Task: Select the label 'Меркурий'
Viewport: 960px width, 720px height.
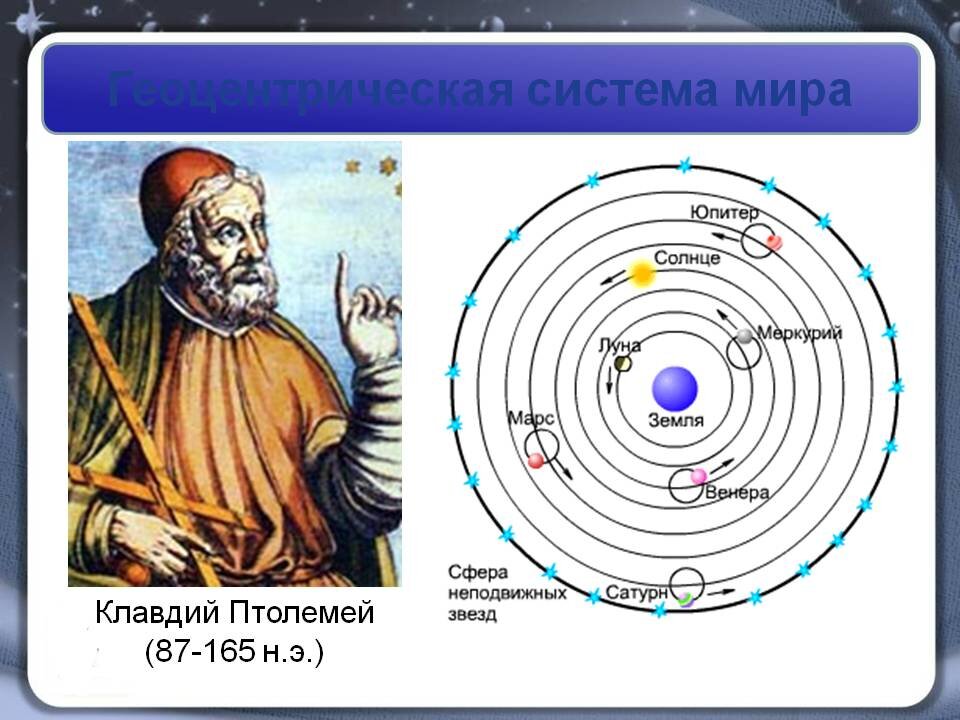Action: point(800,333)
